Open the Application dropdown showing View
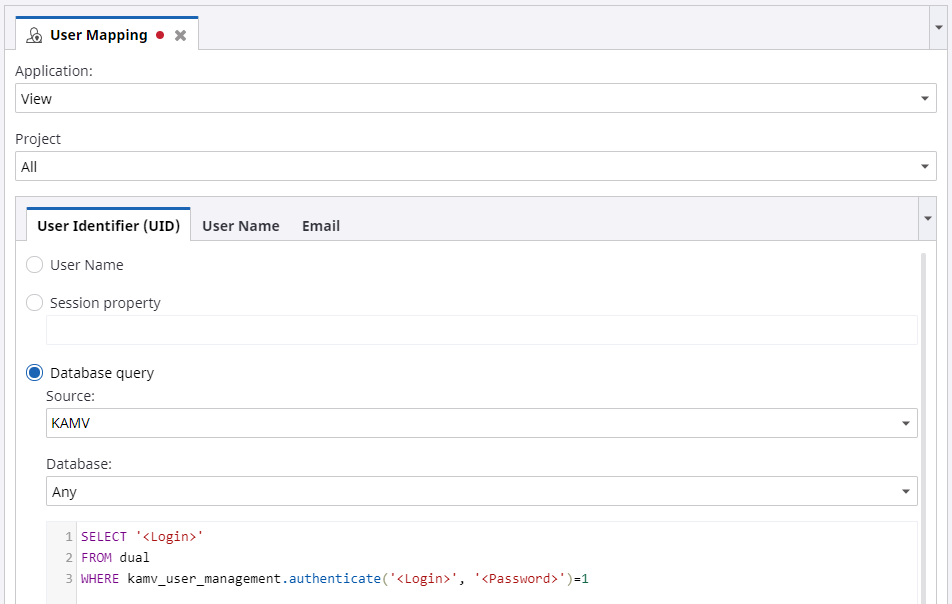 pos(925,98)
